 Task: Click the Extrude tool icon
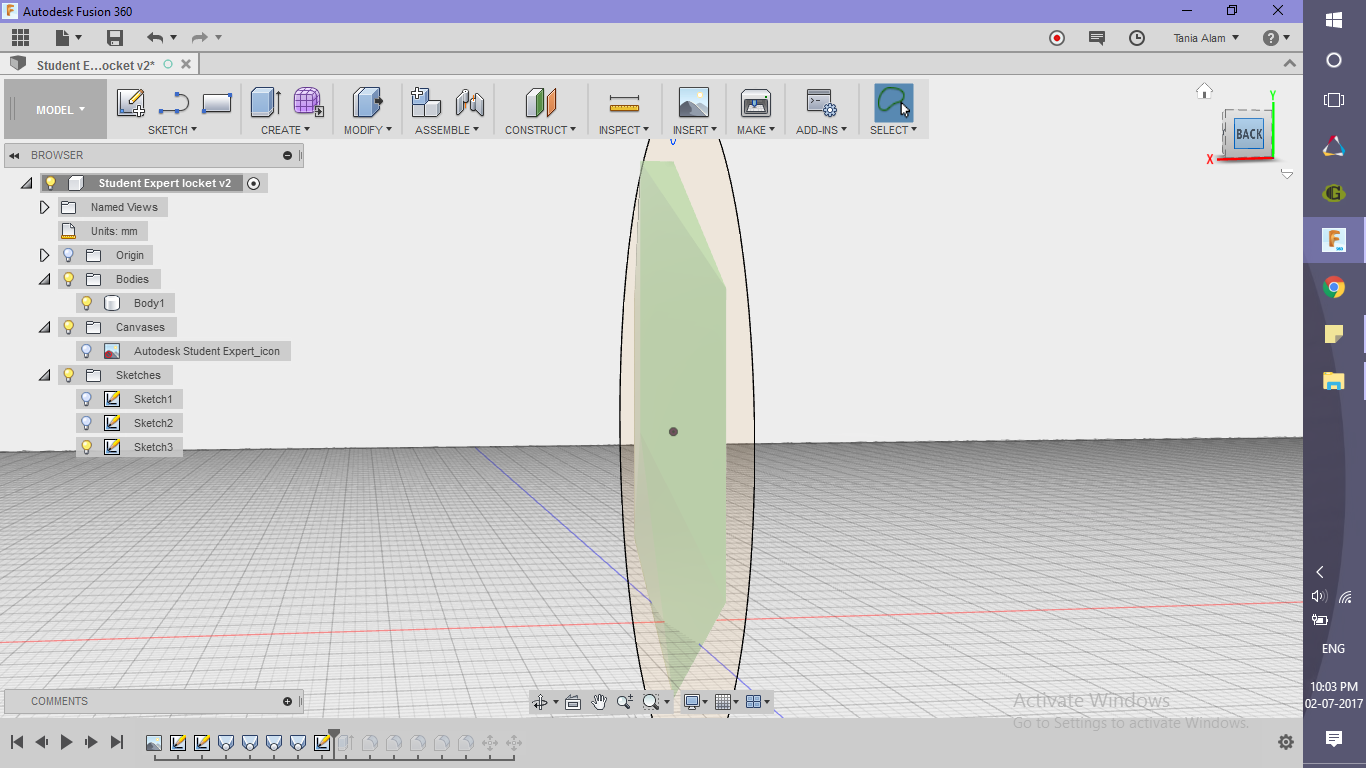[265, 103]
